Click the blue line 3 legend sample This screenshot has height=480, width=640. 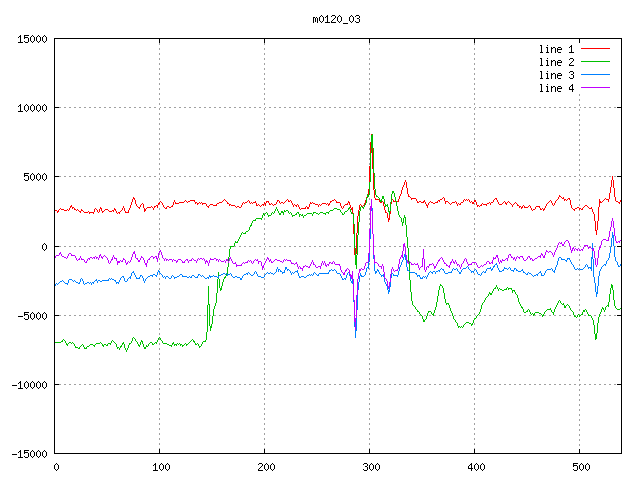point(595,75)
